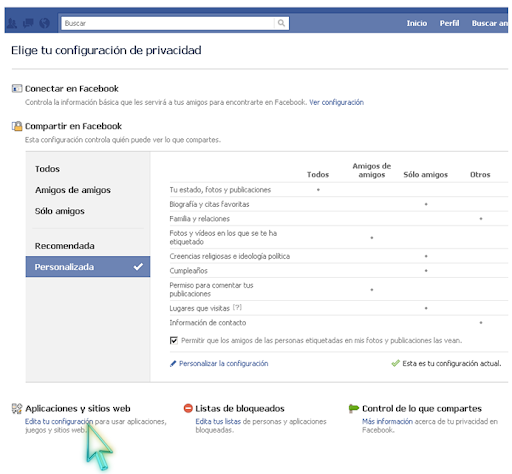Click 'Esta es tu configuración actual' text
The image size is (512, 474).
(452, 363)
